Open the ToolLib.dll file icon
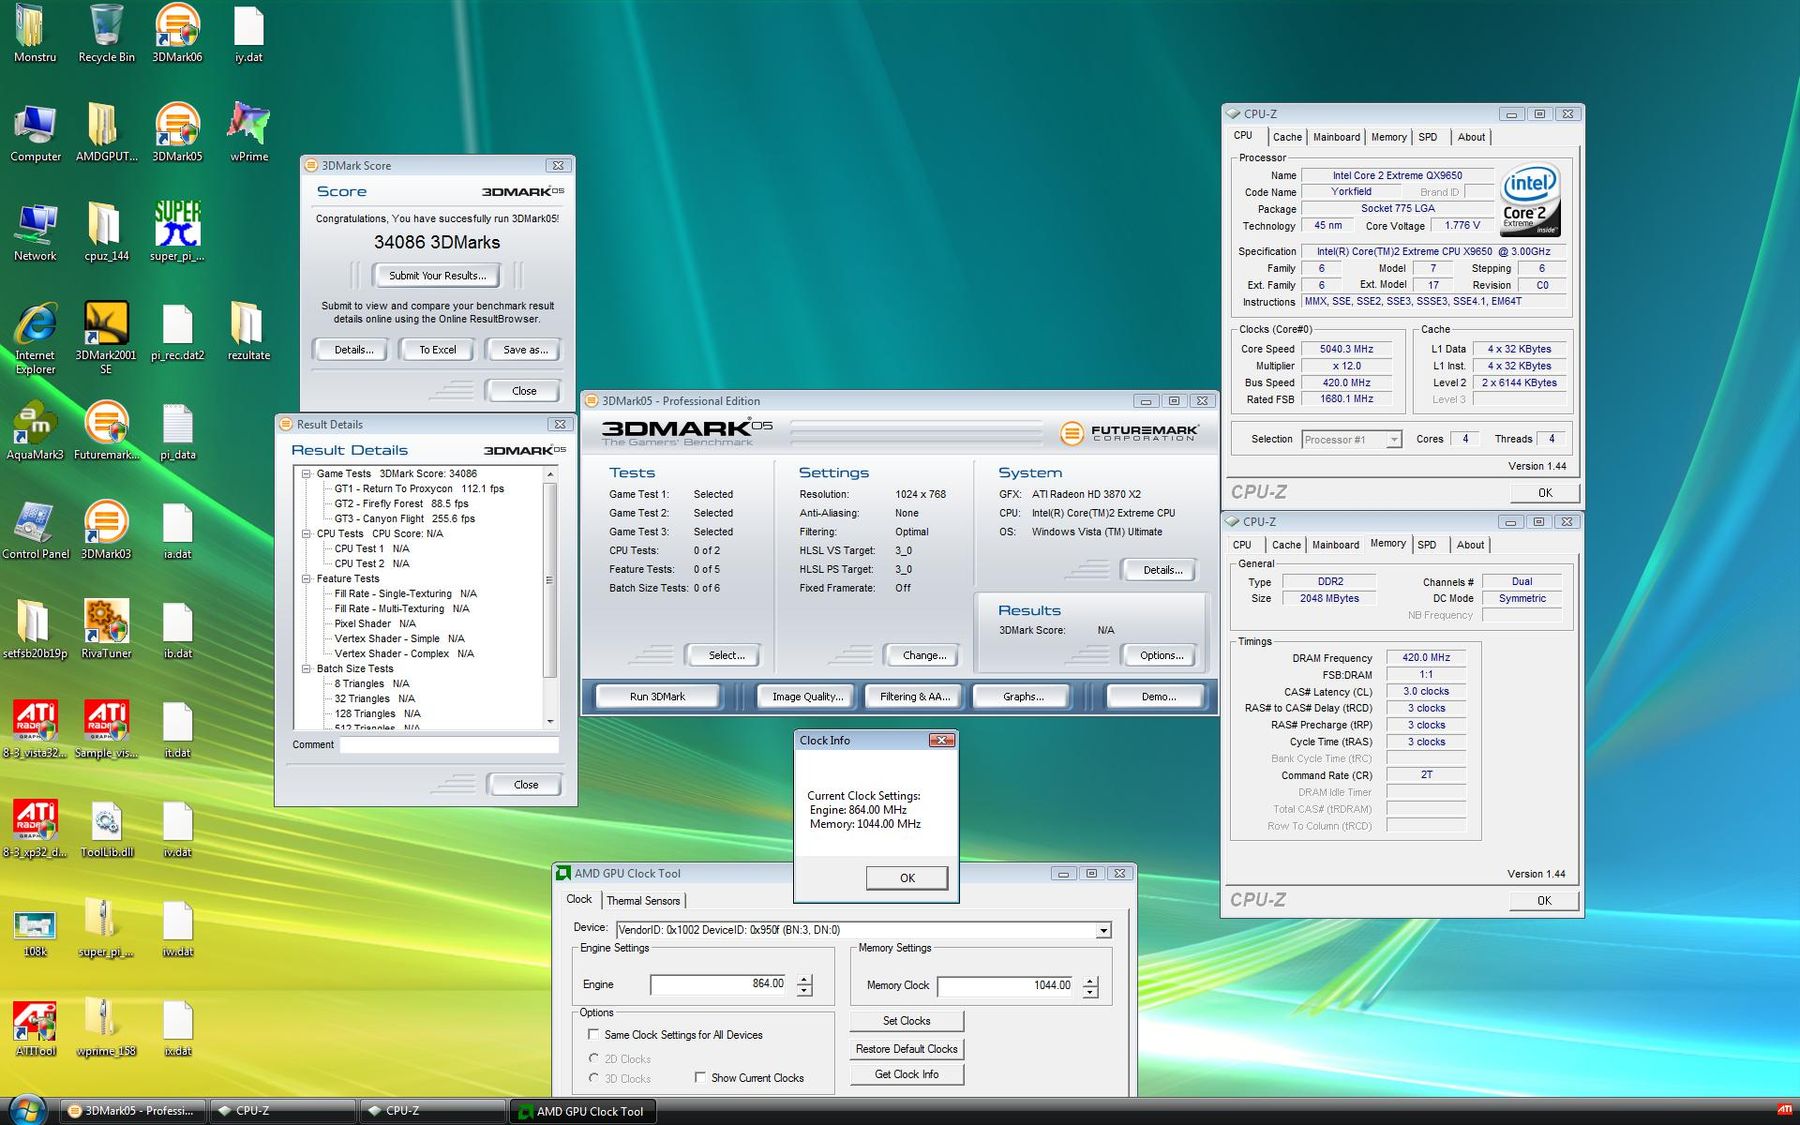1800x1125 pixels. 106,828
